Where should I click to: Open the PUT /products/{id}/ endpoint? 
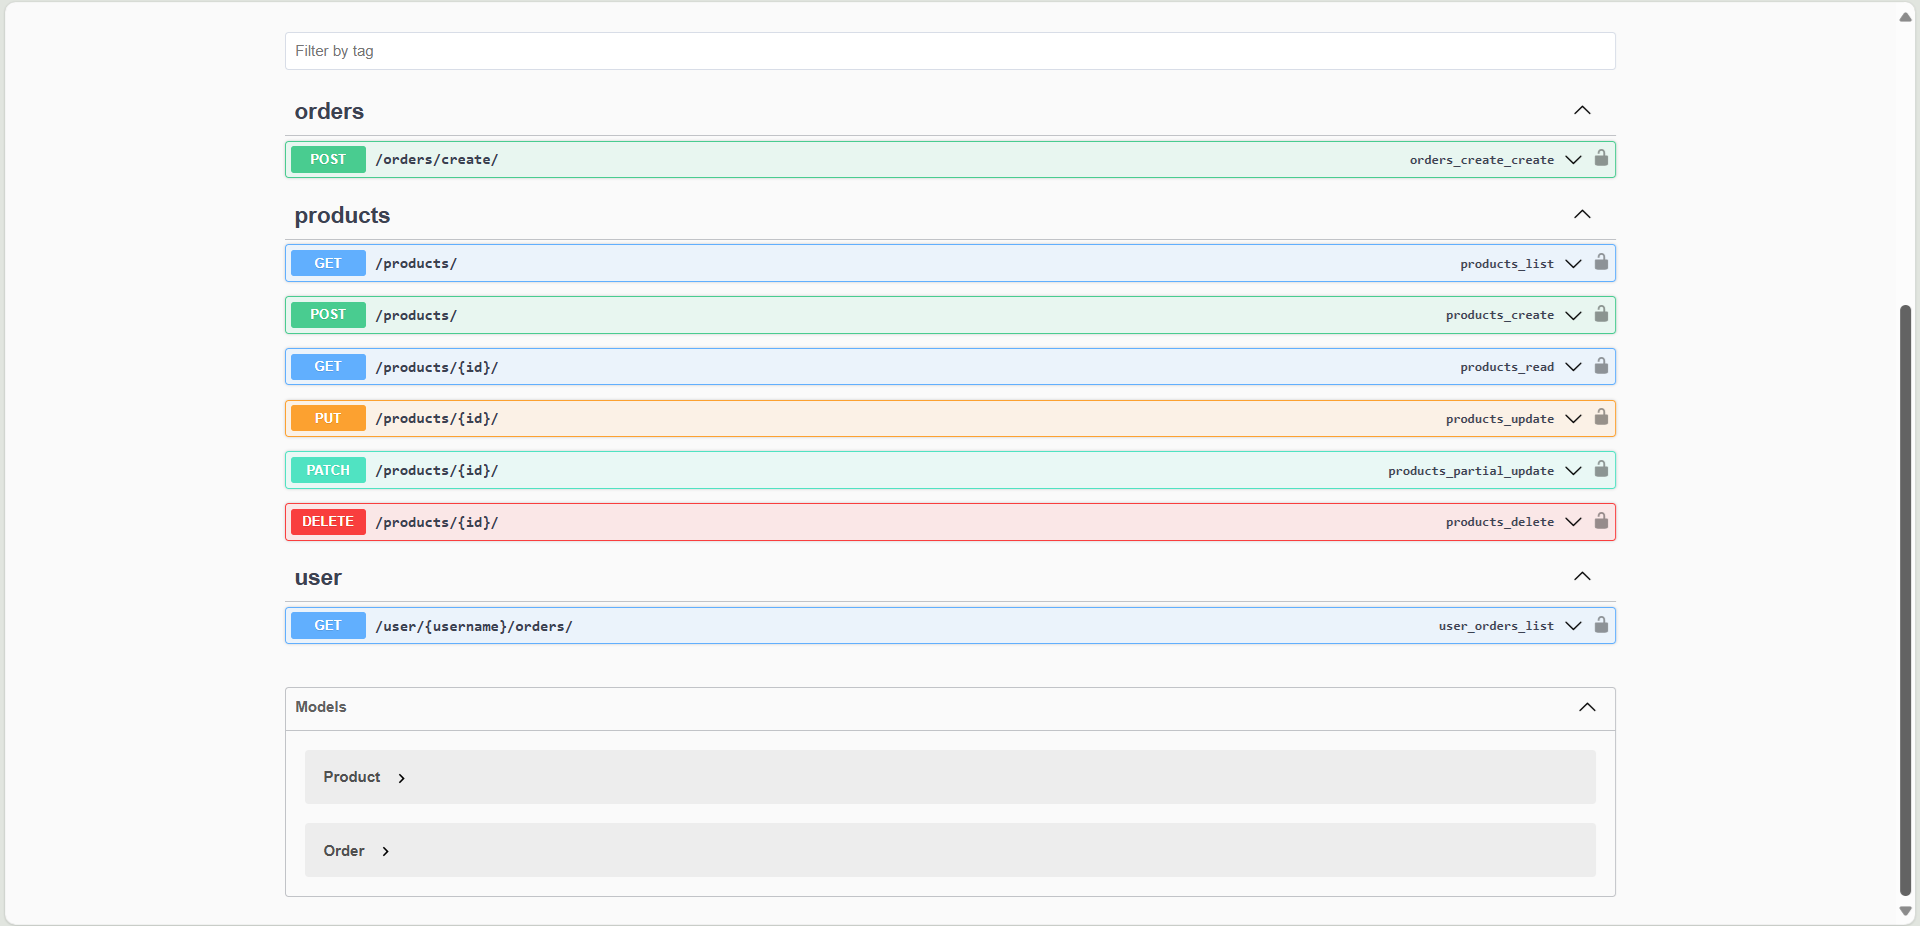point(950,419)
